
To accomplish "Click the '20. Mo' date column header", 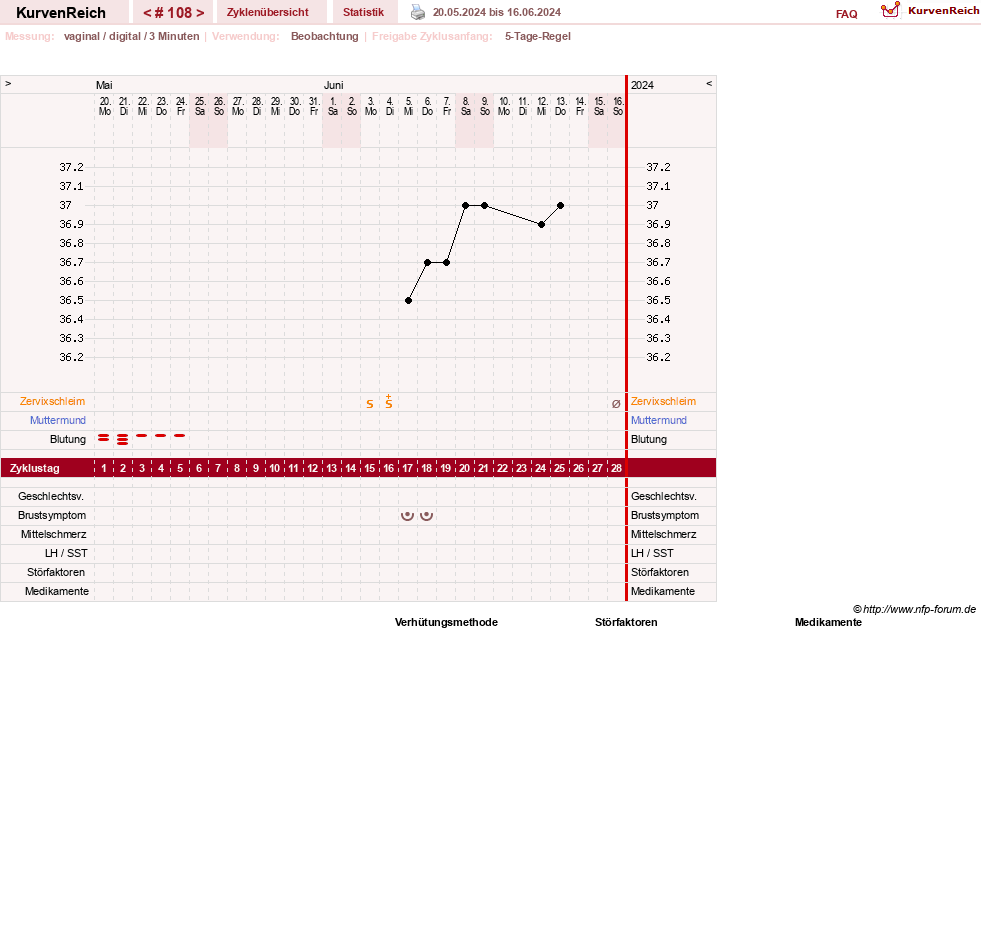I will (x=104, y=106).
